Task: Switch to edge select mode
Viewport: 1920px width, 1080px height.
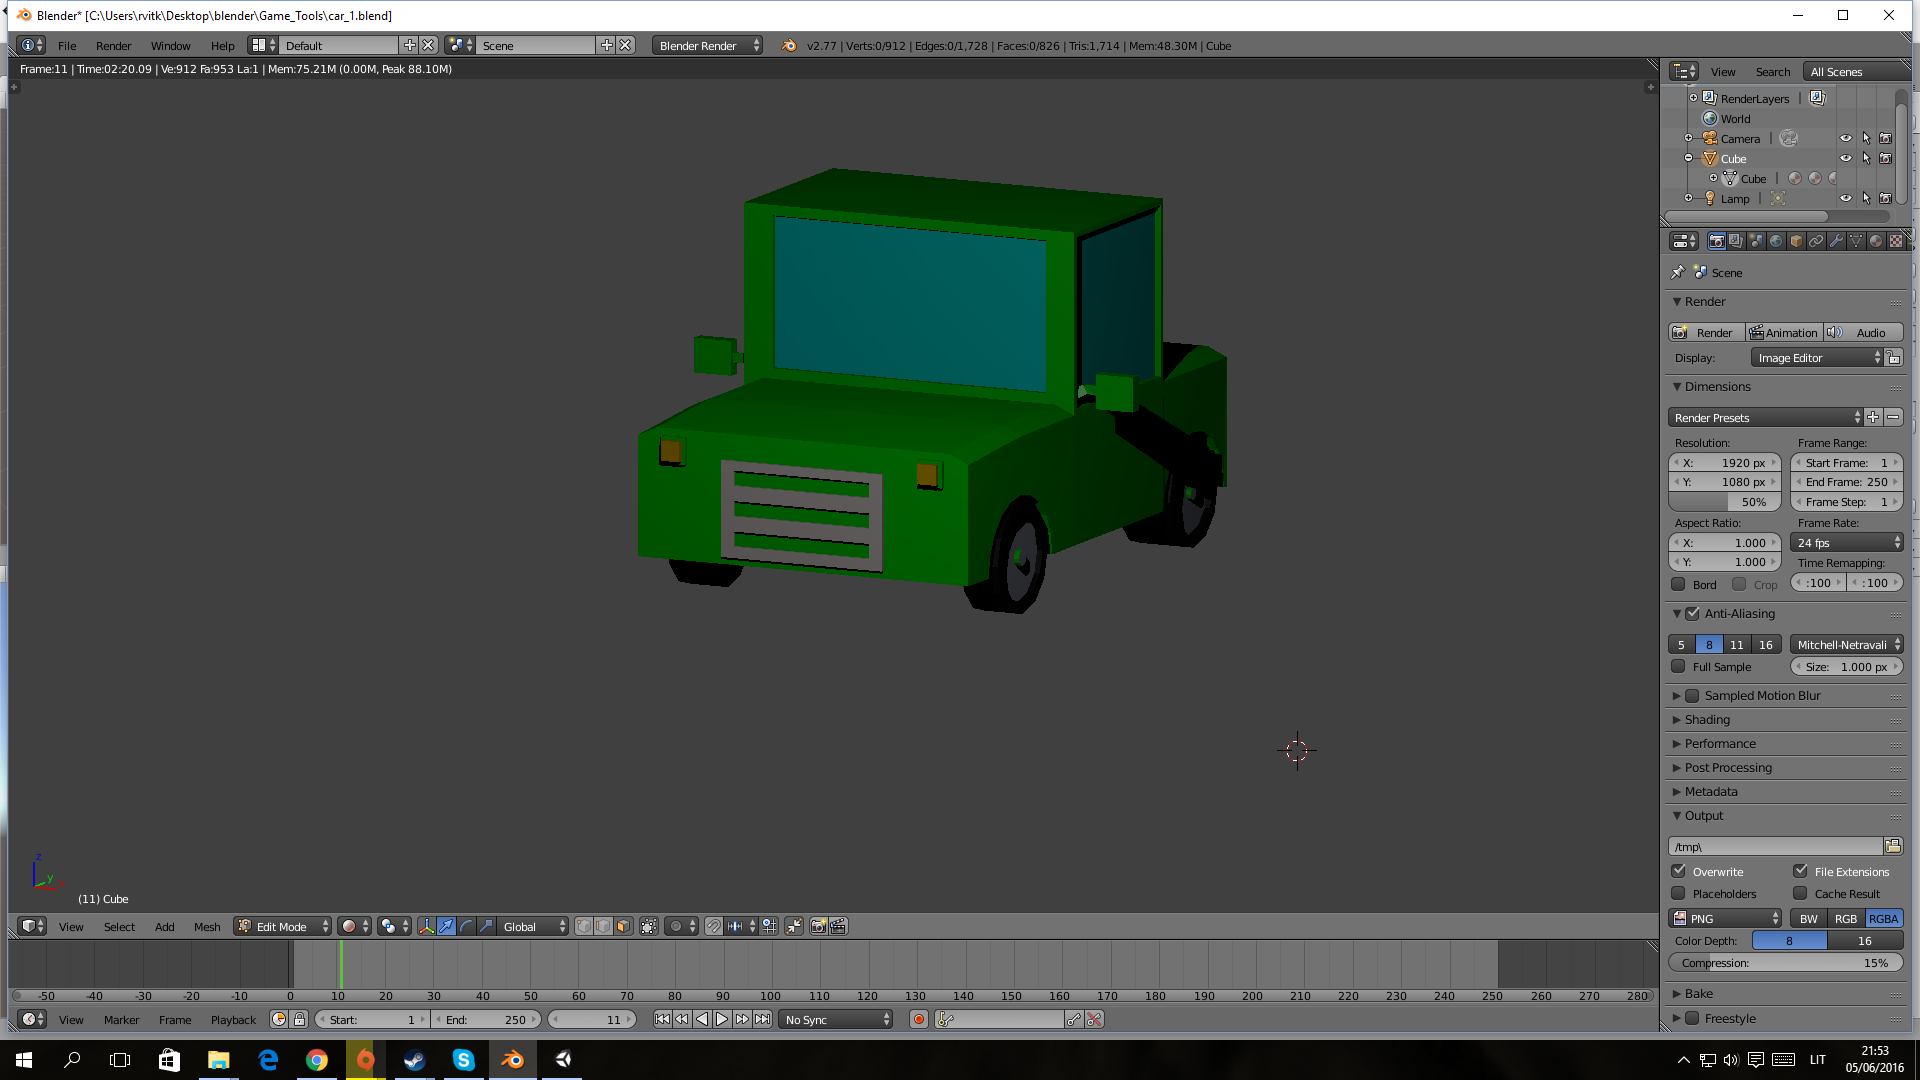Action: pos(603,926)
